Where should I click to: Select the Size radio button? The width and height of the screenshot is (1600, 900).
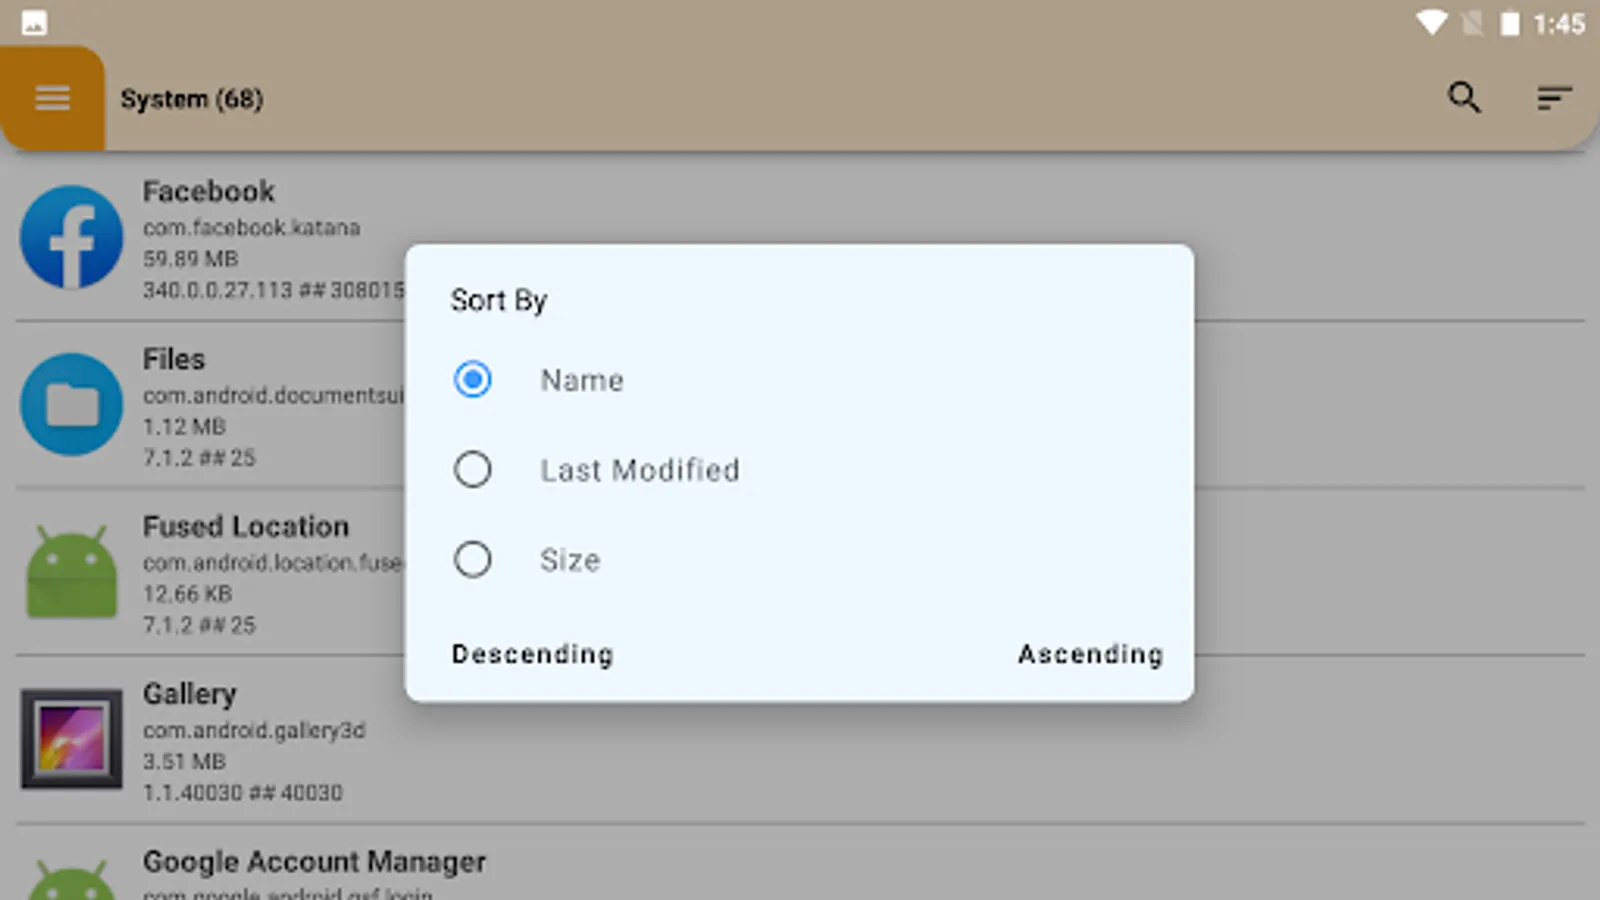pyautogui.click(x=472, y=559)
